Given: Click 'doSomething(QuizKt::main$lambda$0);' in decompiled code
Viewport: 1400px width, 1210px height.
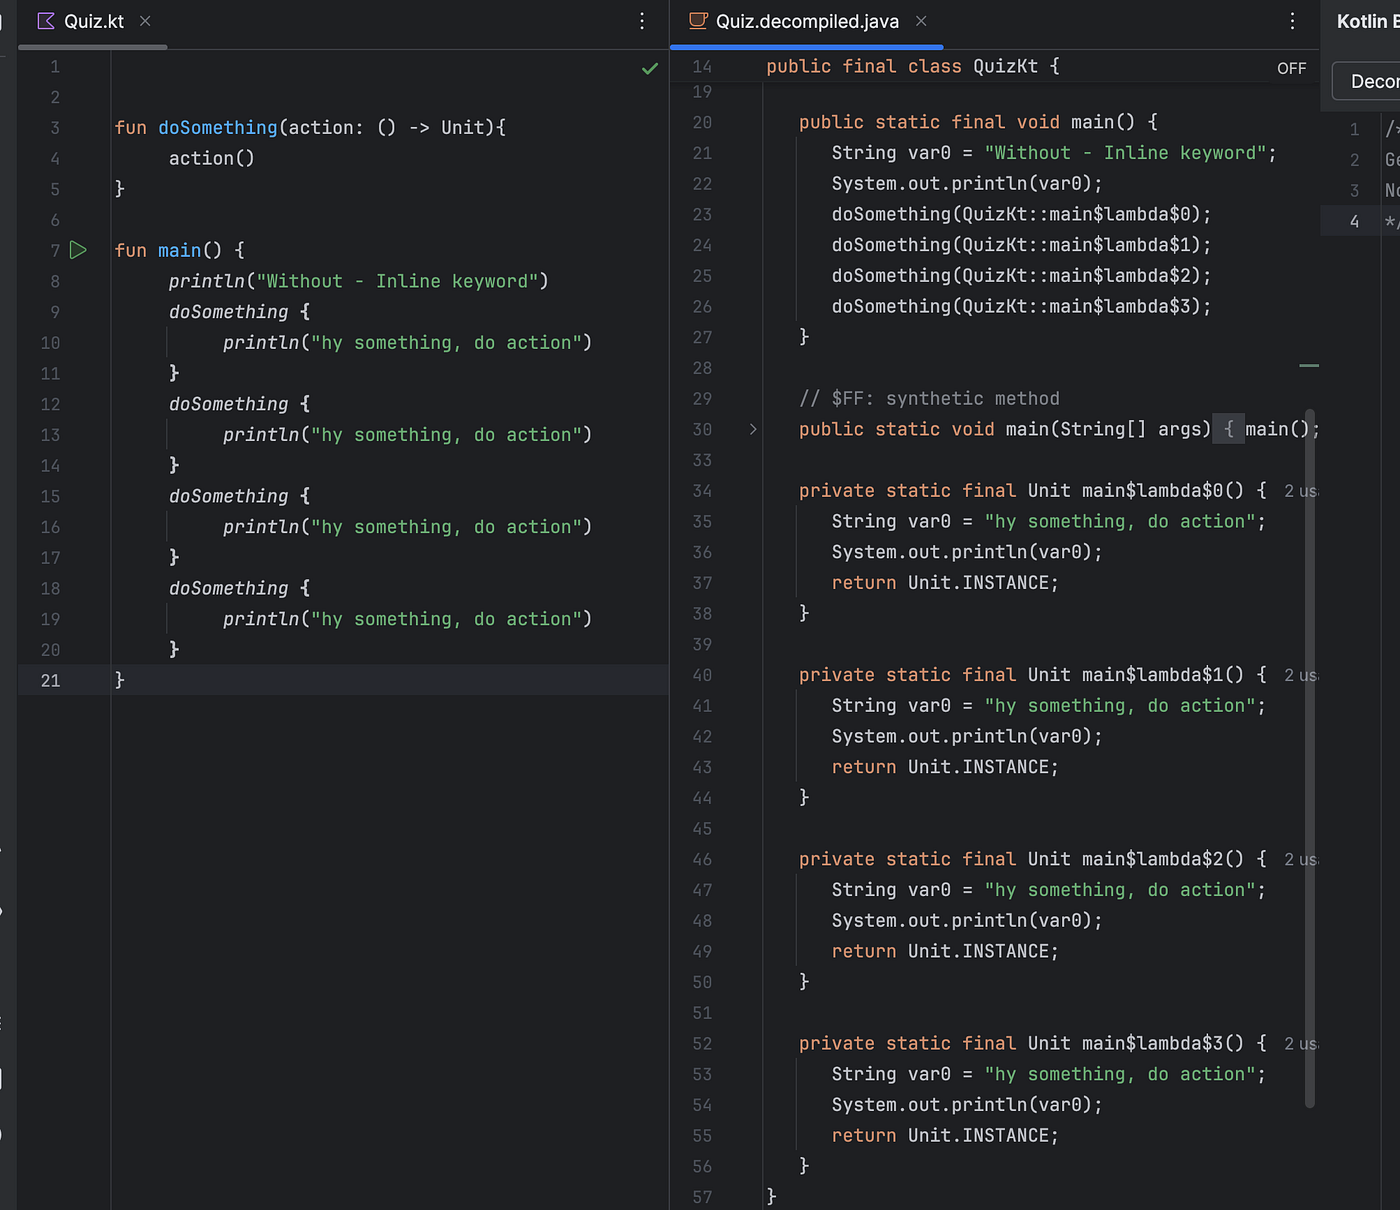Looking at the screenshot, I should [1021, 214].
